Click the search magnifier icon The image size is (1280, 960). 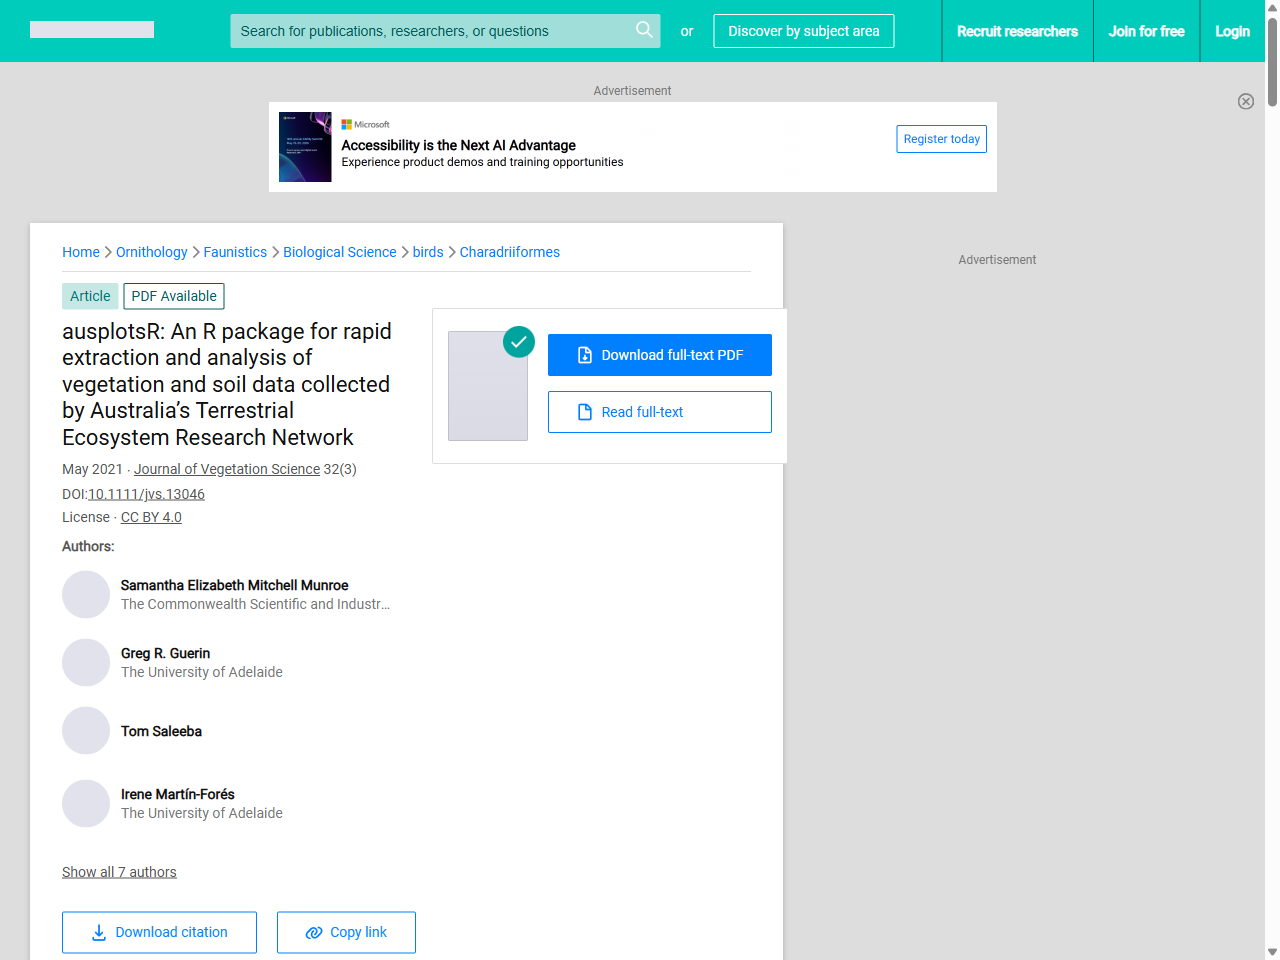coord(644,30)
